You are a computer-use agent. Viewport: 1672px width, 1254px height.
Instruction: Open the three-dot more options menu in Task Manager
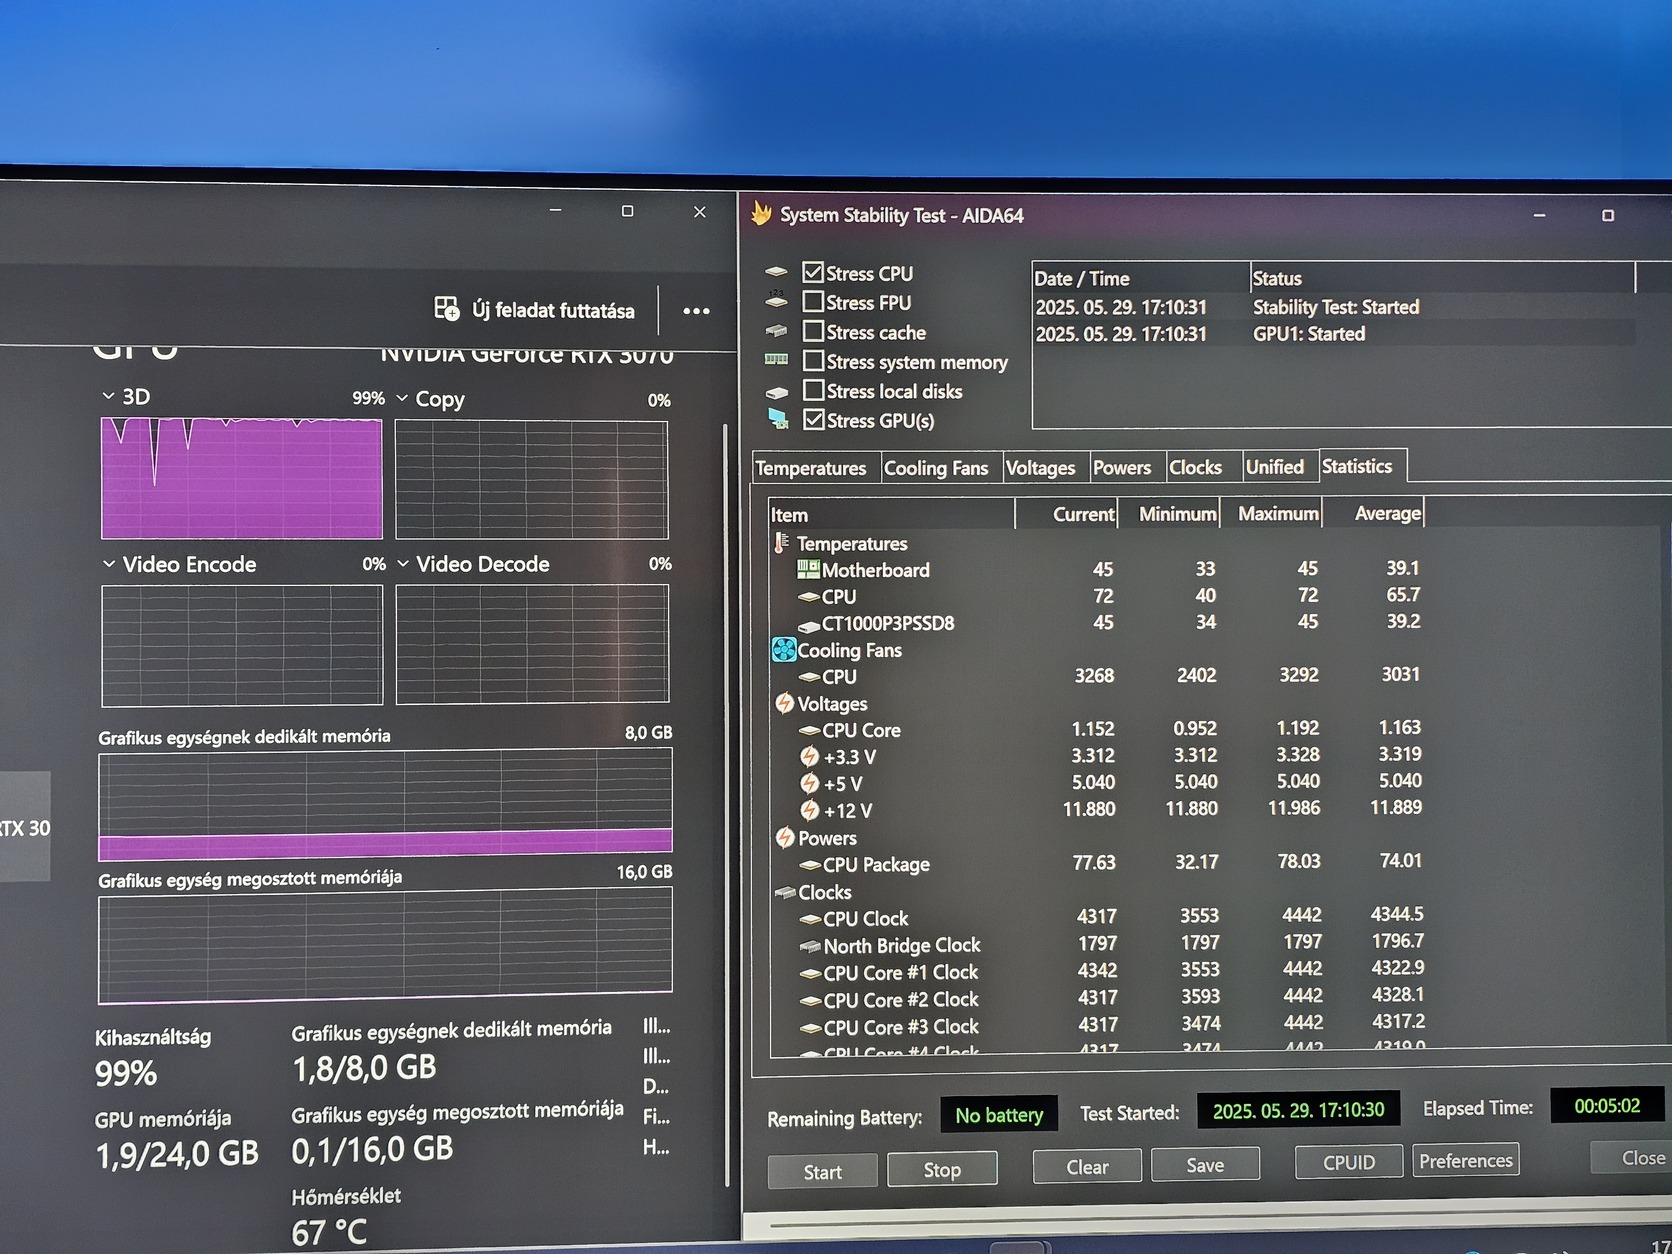696,311
